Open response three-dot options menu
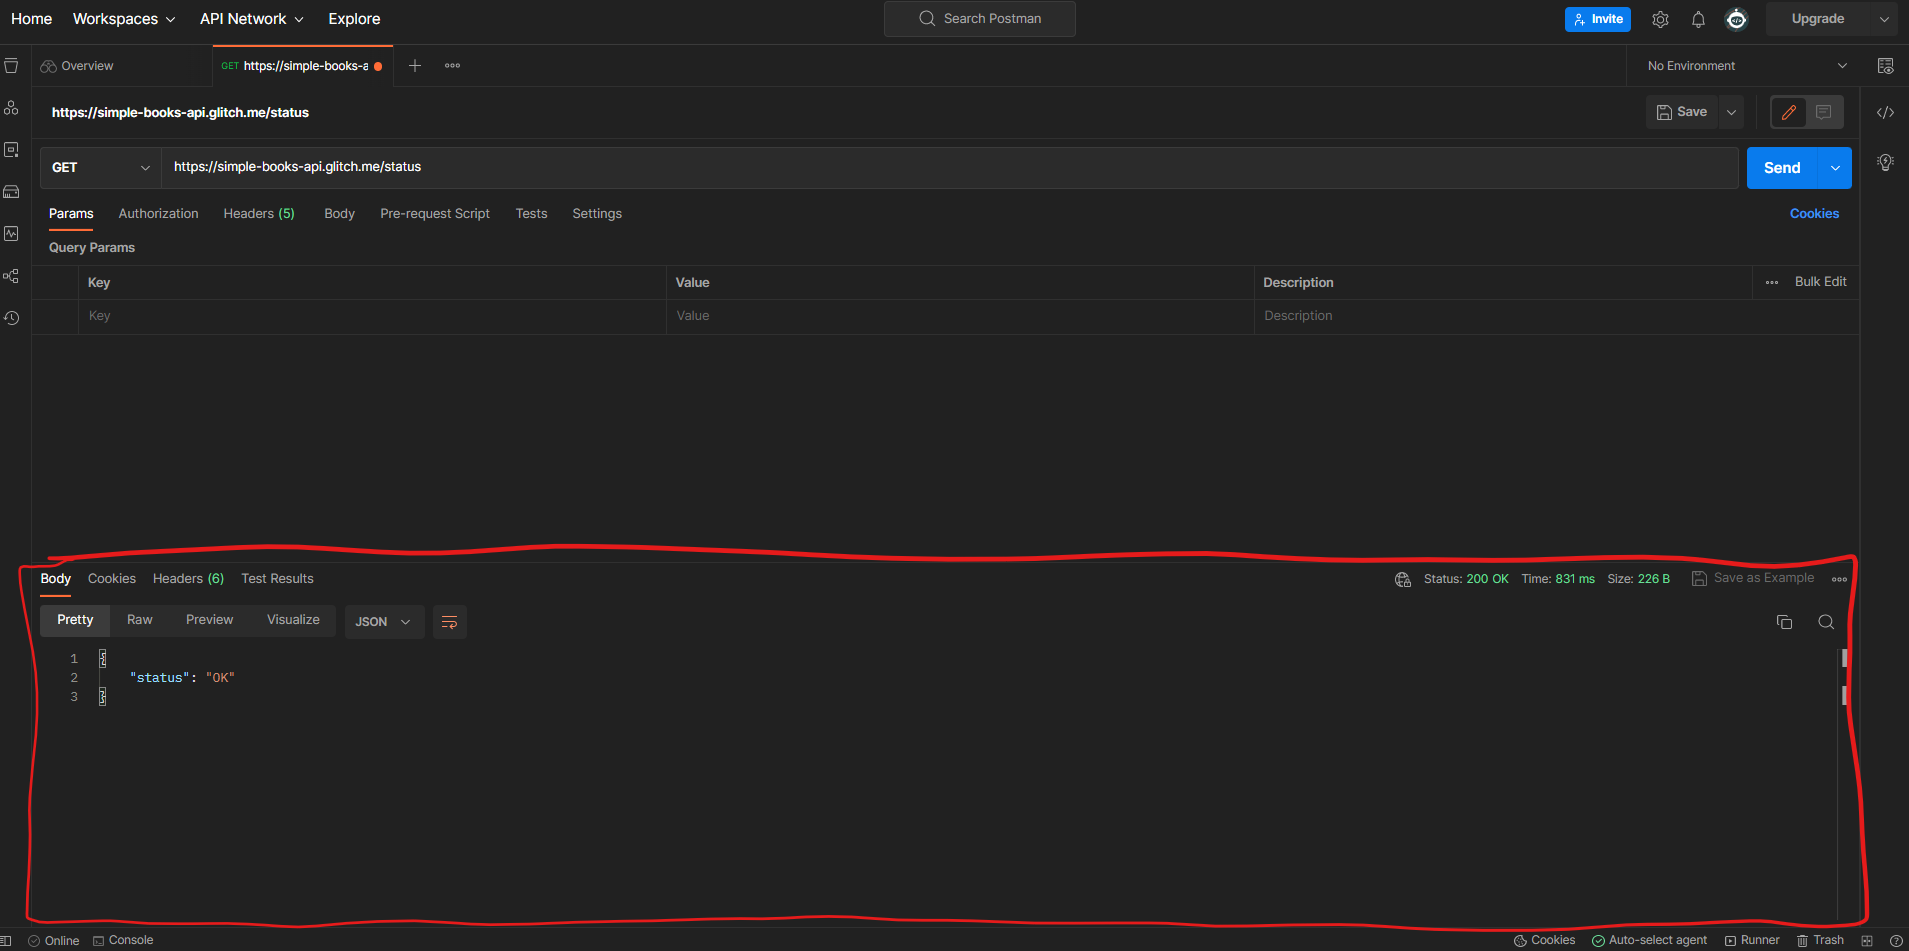Screen dimensions: 1909x951 (1839, 579)
